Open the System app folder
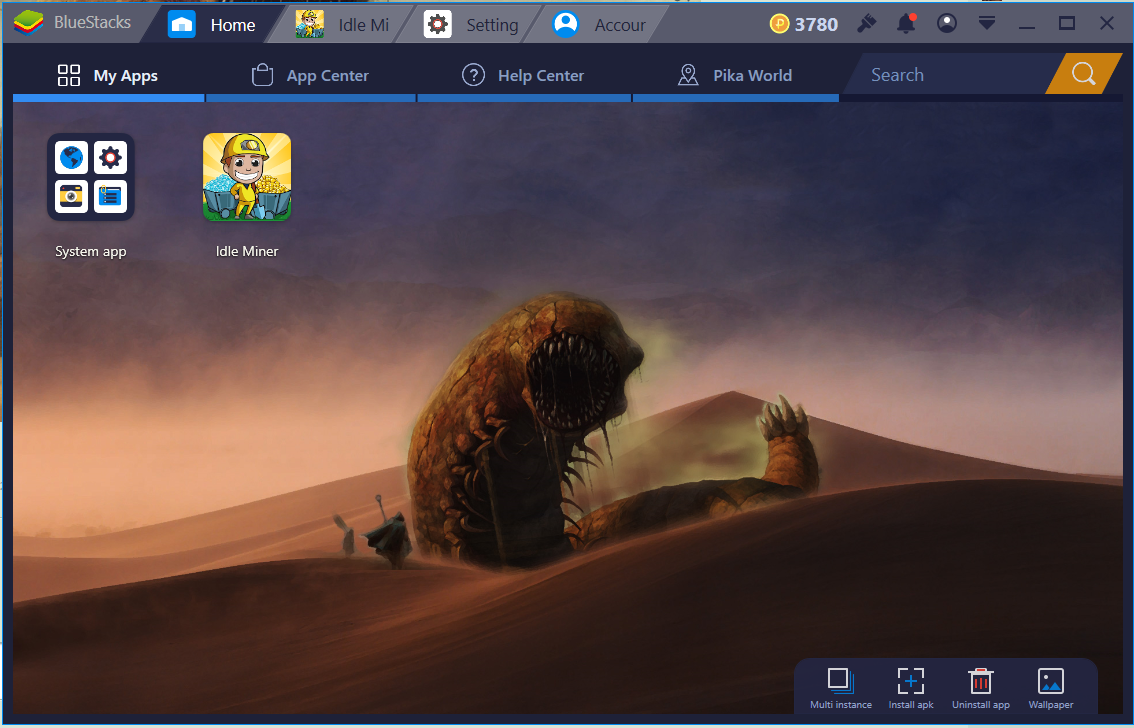This screenshot has height=728, width=1134. pyautogui.click(x=91, y=177)
